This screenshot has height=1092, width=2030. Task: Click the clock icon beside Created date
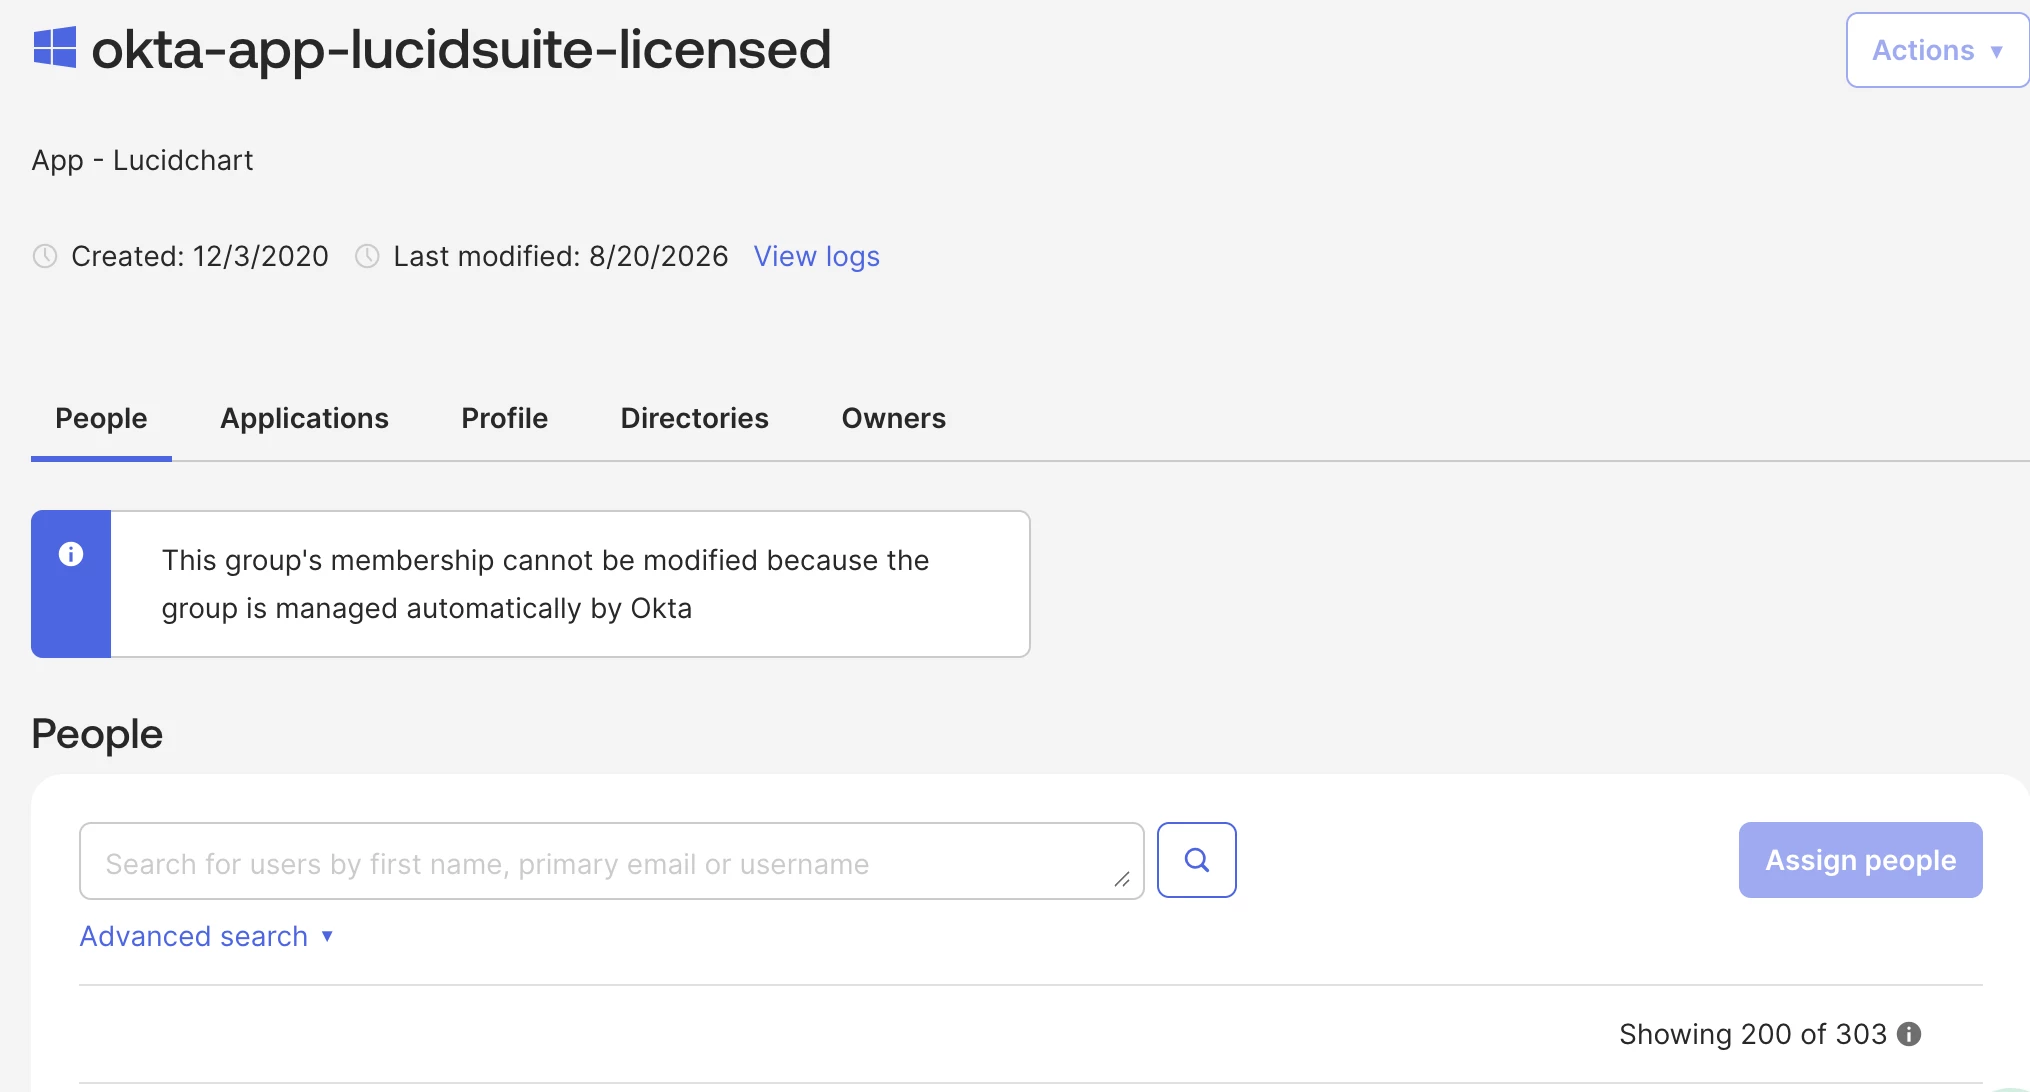(45, 256)
